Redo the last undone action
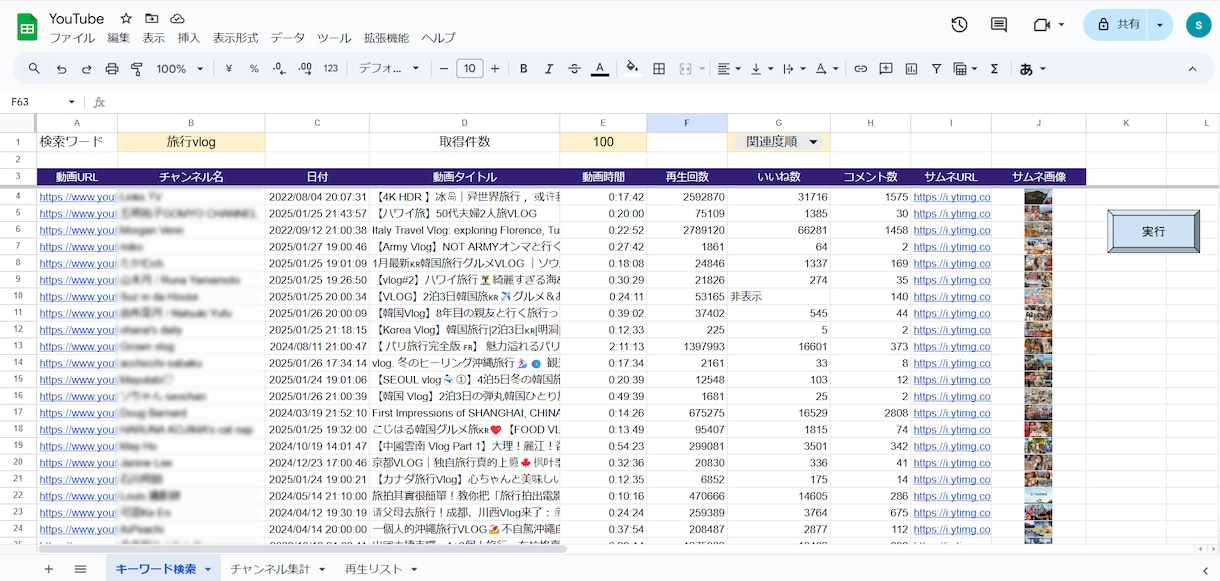 (x=87, y=69)
